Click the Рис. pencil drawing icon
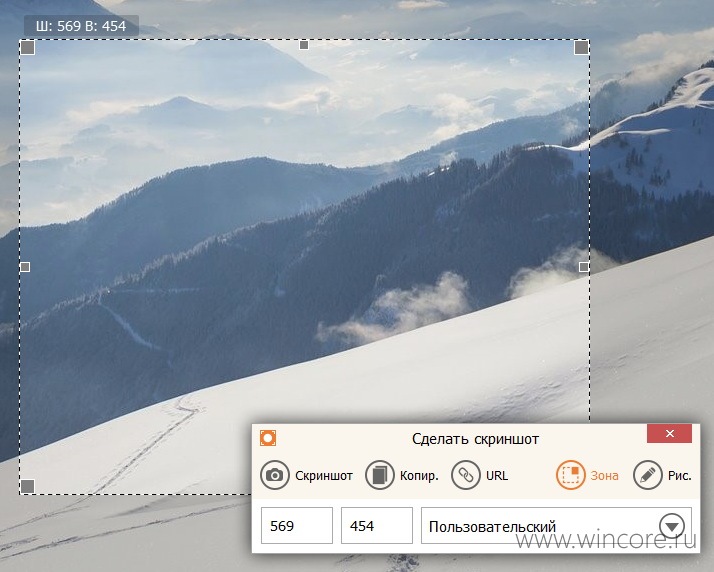Viewport: 714px width, 572px height. pyautogui.click(x=648, y=475)
